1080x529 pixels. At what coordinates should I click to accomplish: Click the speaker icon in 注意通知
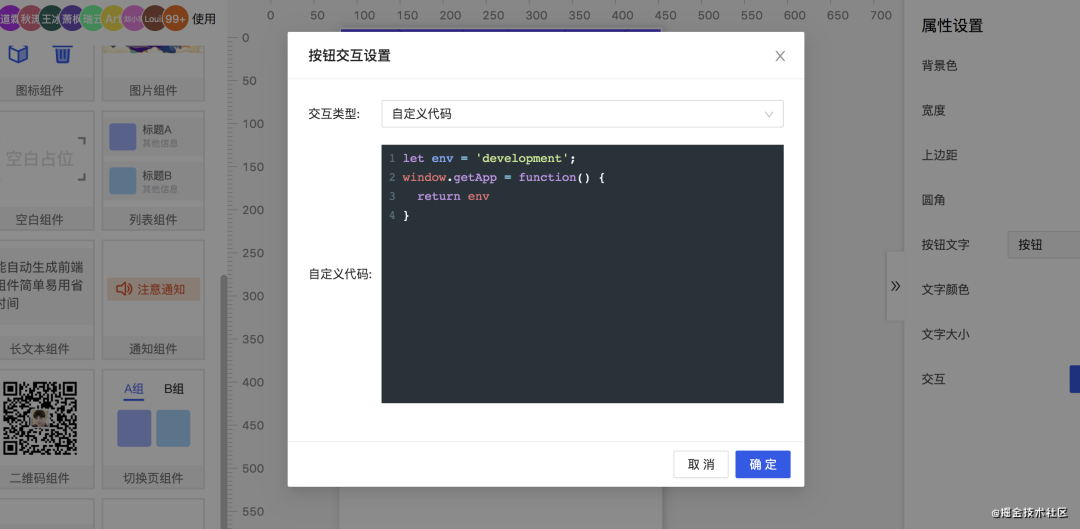(124, 289)
